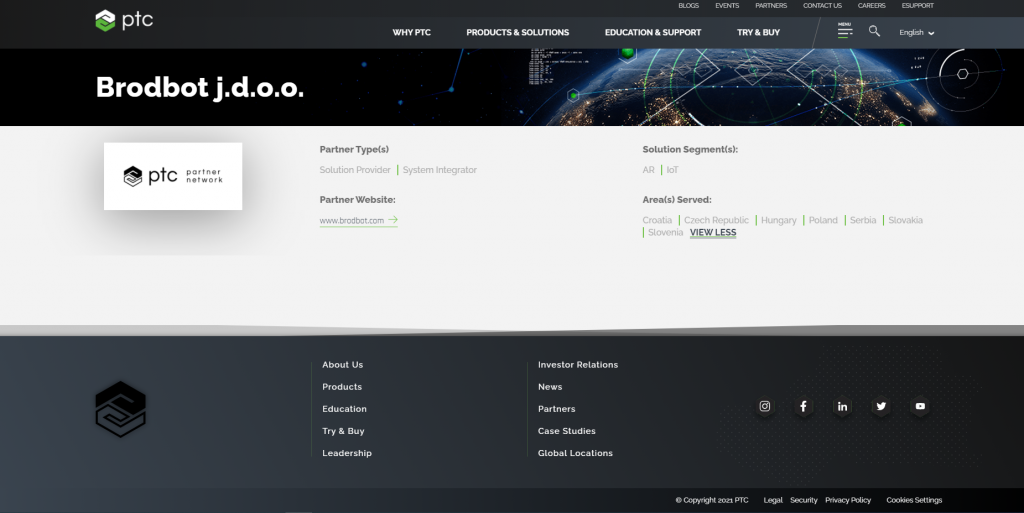Open ESUPPORT link

click(918, 5)
